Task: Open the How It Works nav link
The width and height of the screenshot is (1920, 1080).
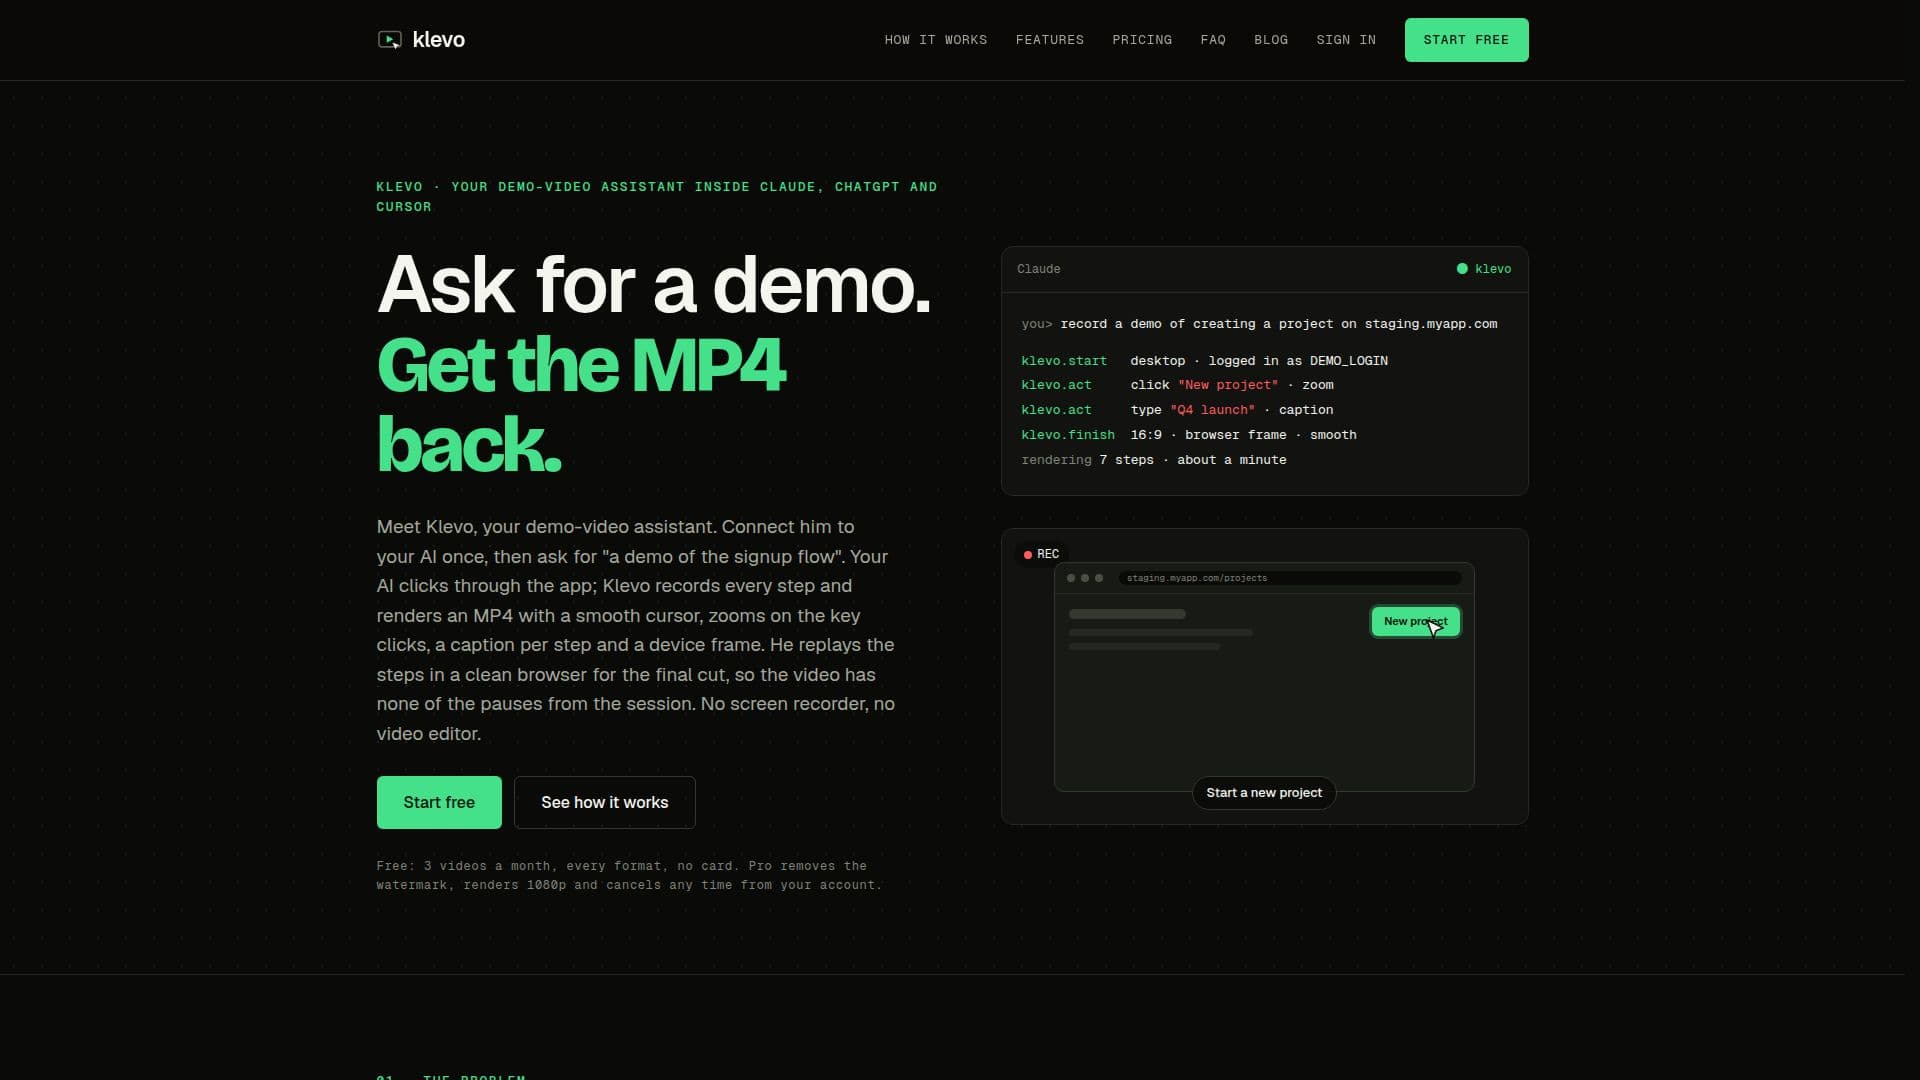Action: pyautogui.click(x=935, y=40)
